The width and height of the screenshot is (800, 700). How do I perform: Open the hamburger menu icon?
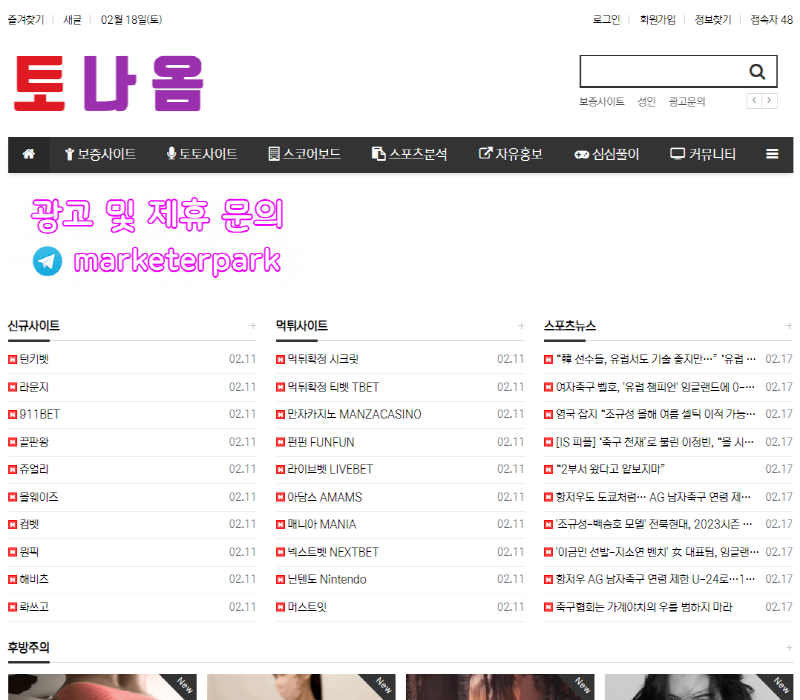772,154
